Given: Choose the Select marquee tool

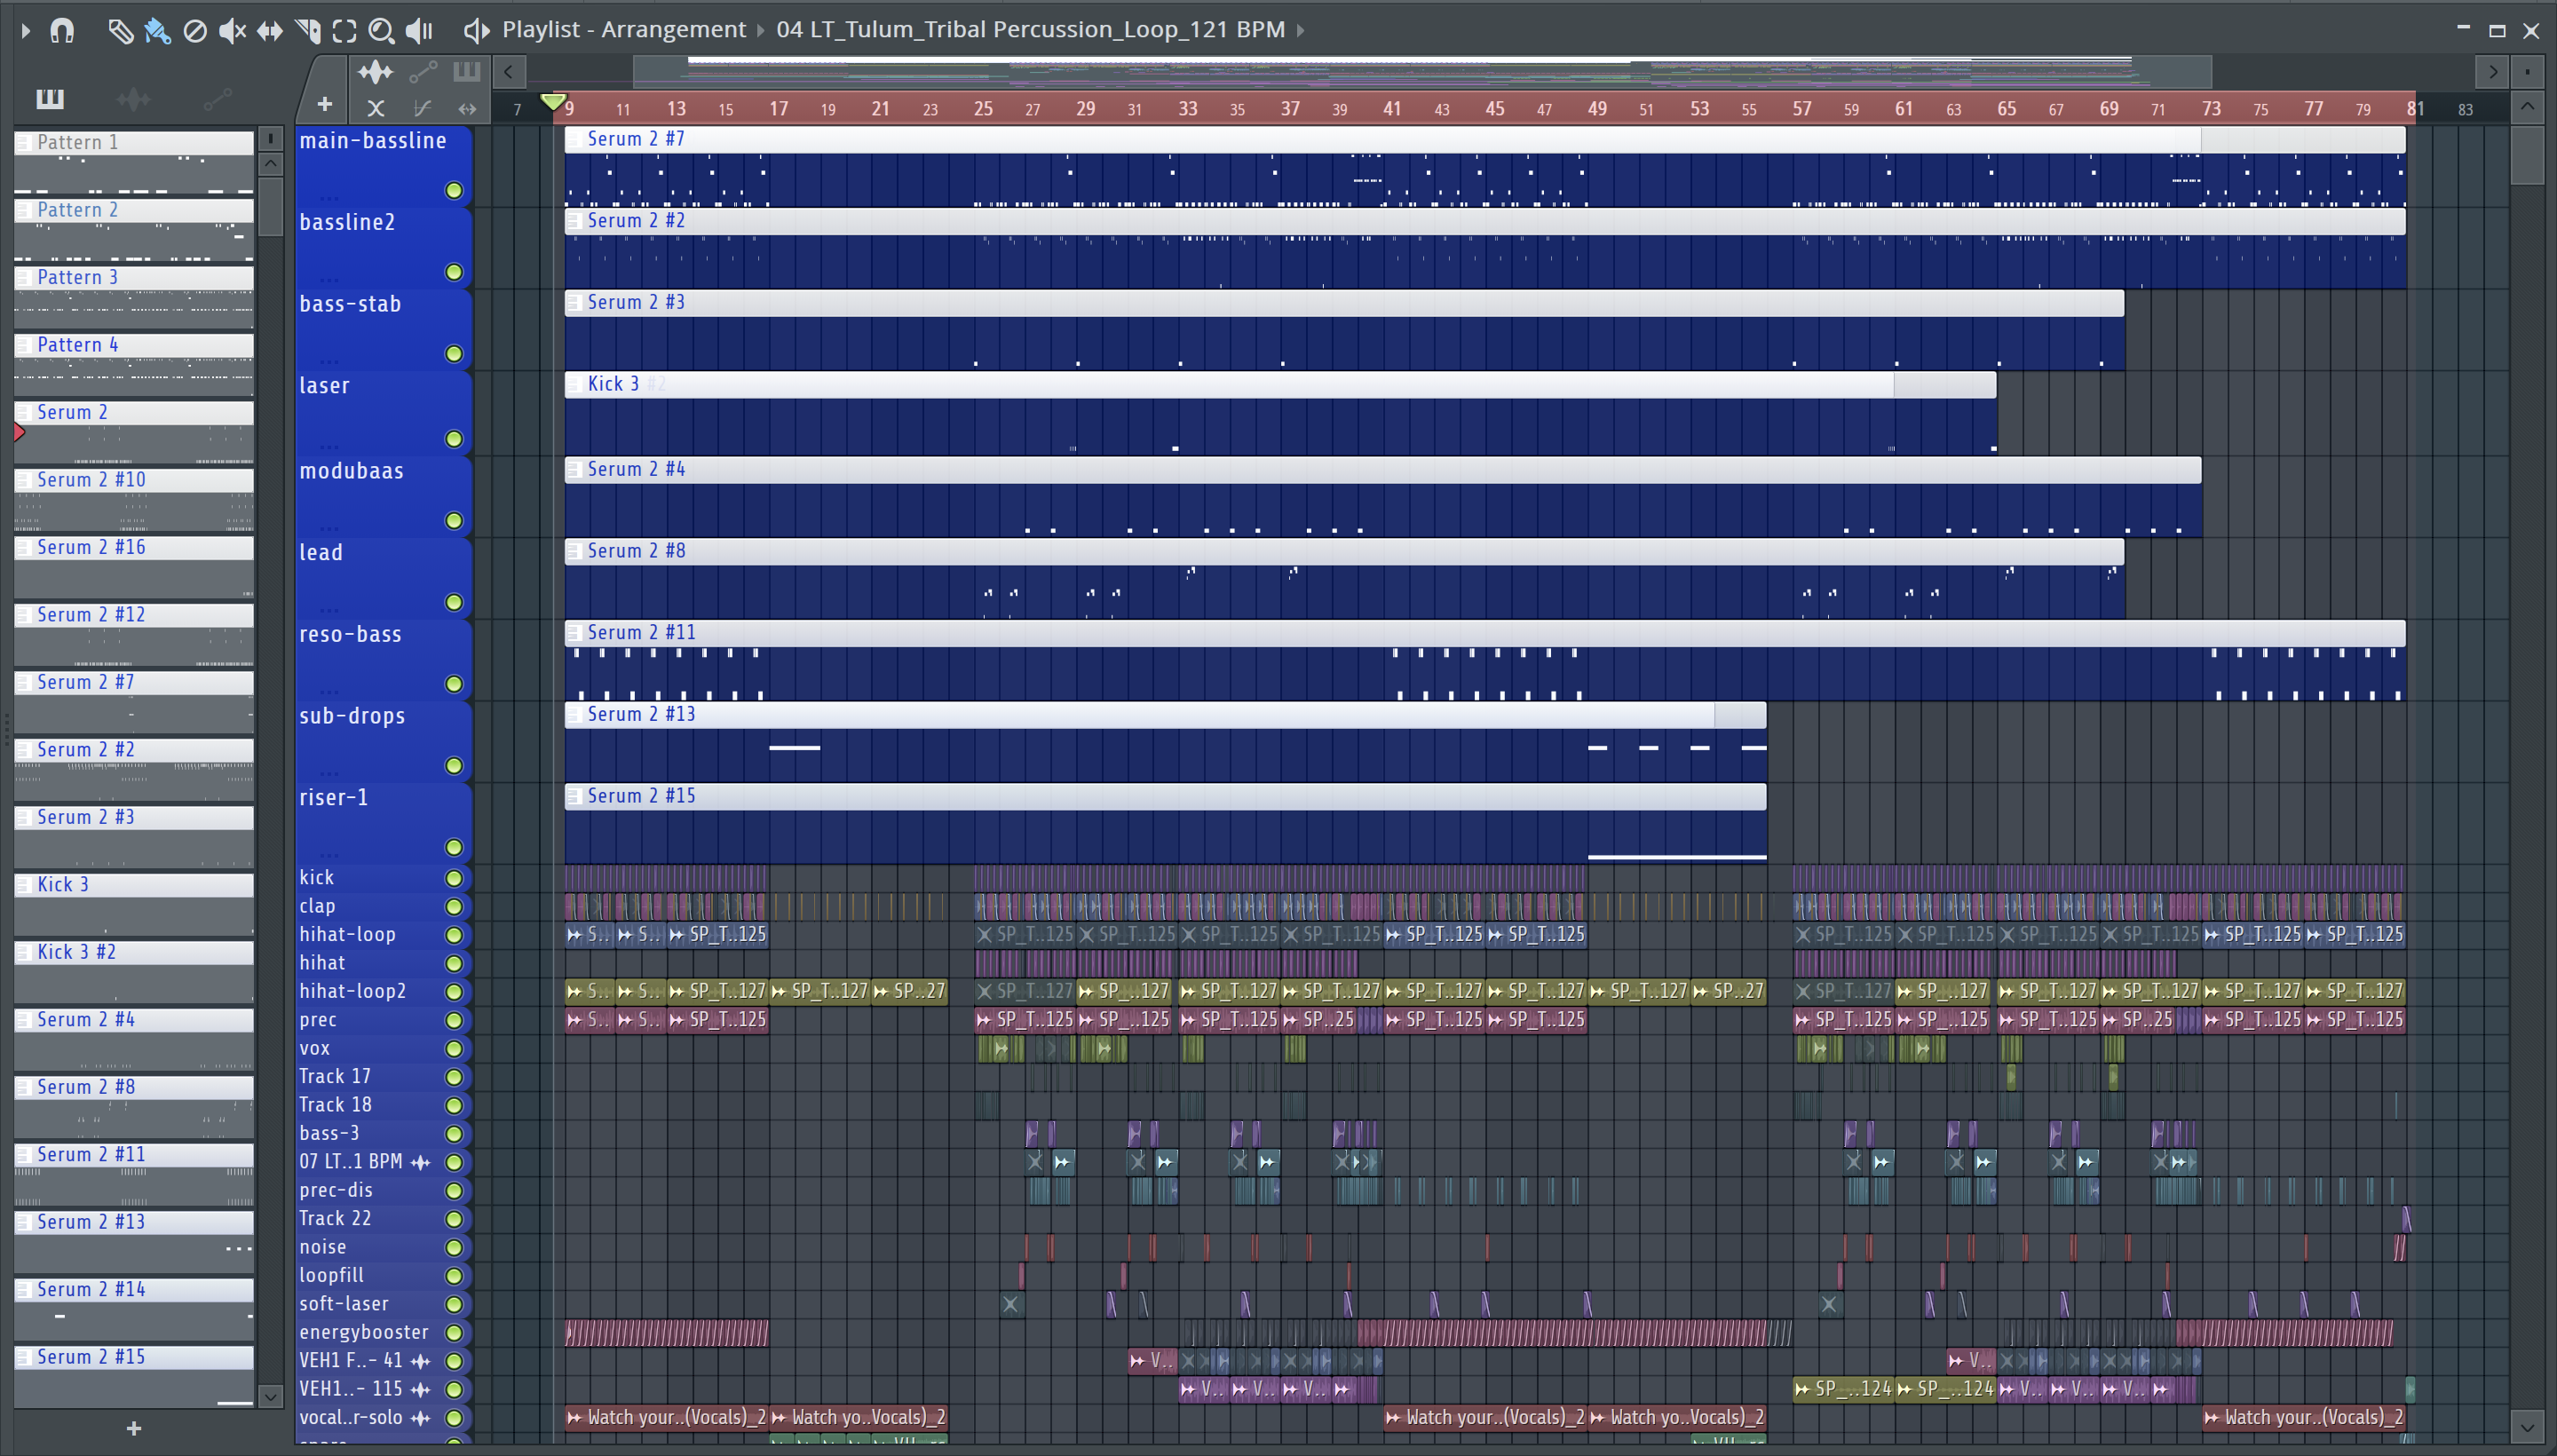Looking at the screenshot, I should click(344, 31).
